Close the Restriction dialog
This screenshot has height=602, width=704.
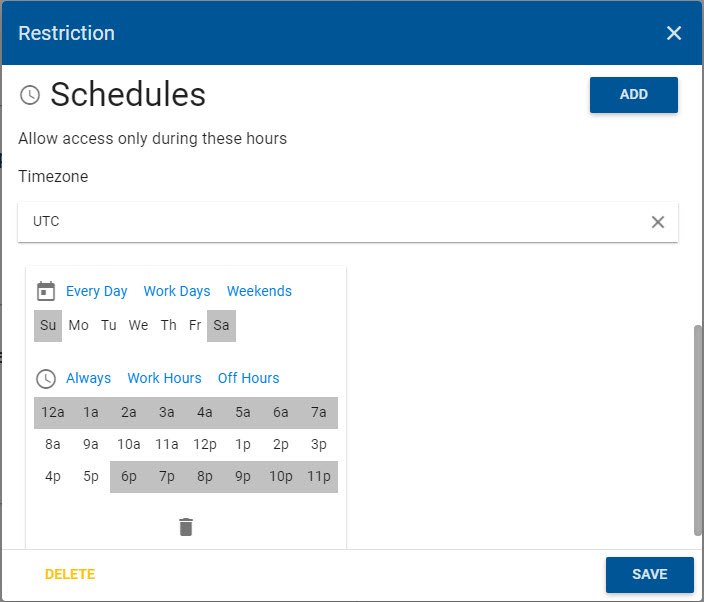click(x=674, y=33)
